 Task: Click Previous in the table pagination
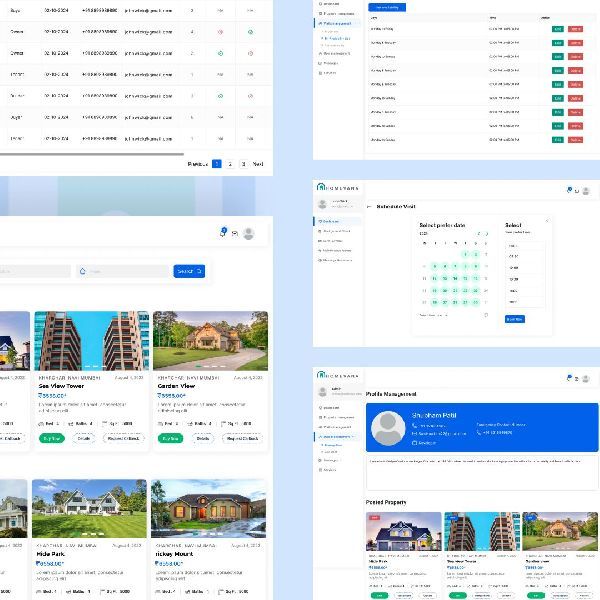tap(197, 163)
